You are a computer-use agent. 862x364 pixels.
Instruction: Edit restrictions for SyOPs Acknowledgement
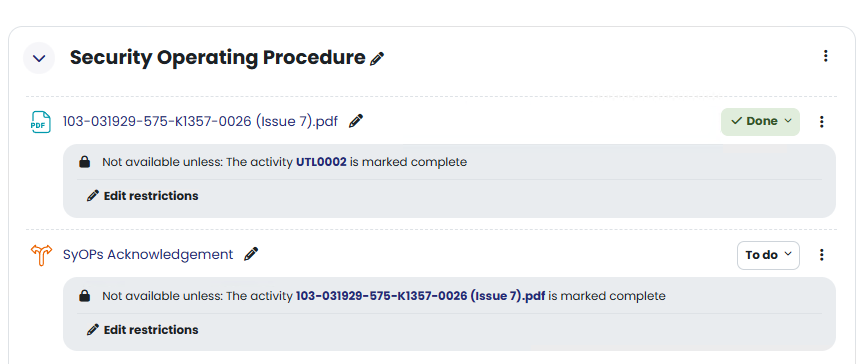(143, 330)
